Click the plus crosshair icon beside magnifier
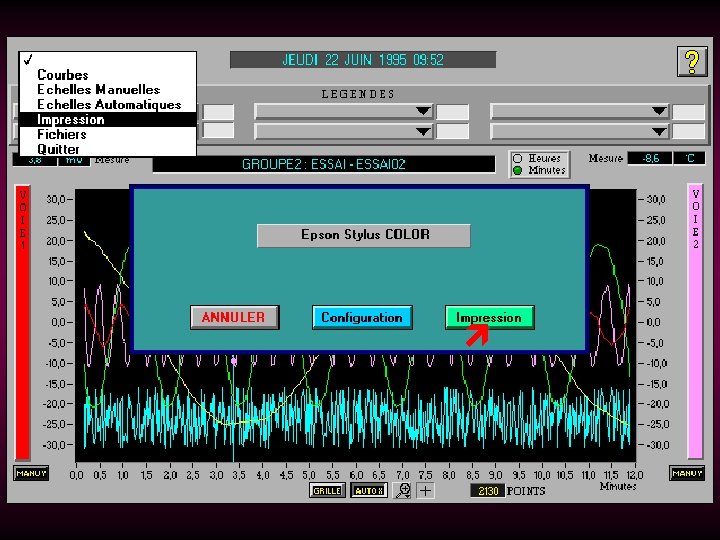The height and width of the screenshot is (540, 720). click(x=426, y=491)
